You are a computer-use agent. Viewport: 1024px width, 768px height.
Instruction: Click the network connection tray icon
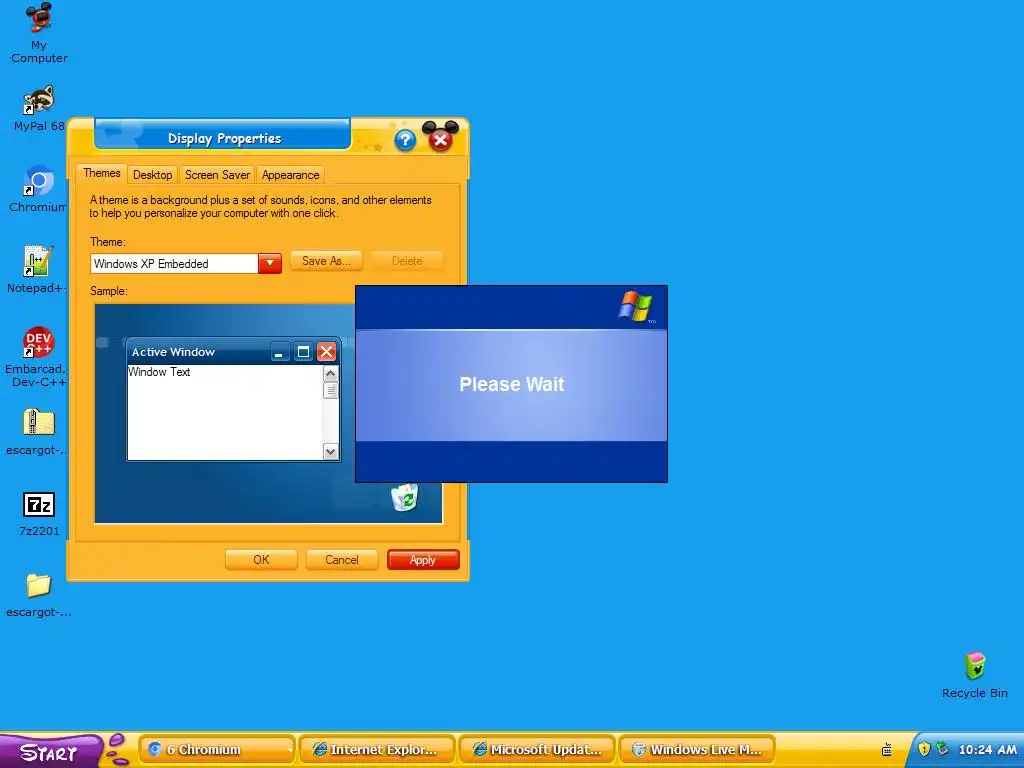tap(942, 749)
